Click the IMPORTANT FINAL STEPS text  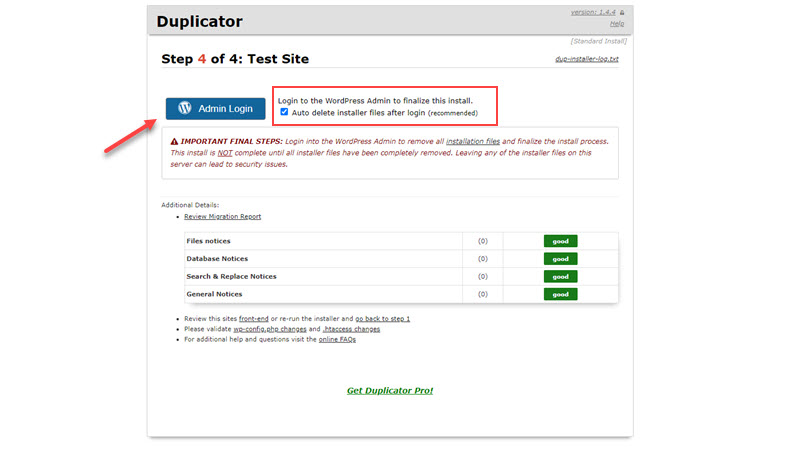pyautogui.click(x=231, y=141)
